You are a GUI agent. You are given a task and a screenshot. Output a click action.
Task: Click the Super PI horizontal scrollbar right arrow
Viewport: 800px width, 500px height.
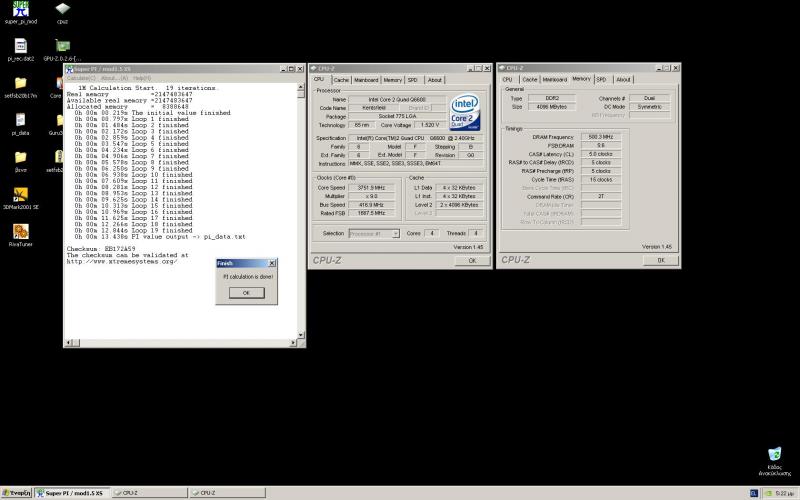pos(293,342)
